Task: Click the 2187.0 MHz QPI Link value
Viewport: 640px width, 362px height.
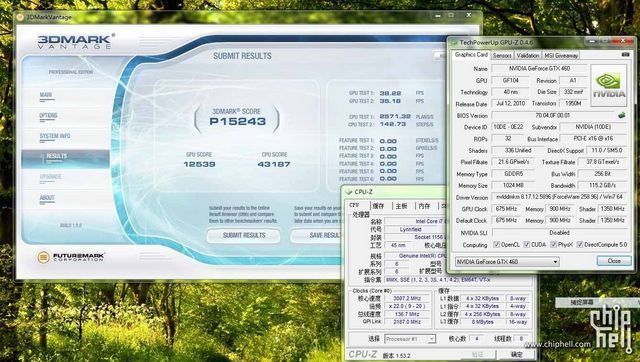Action: tap(407, 322)
